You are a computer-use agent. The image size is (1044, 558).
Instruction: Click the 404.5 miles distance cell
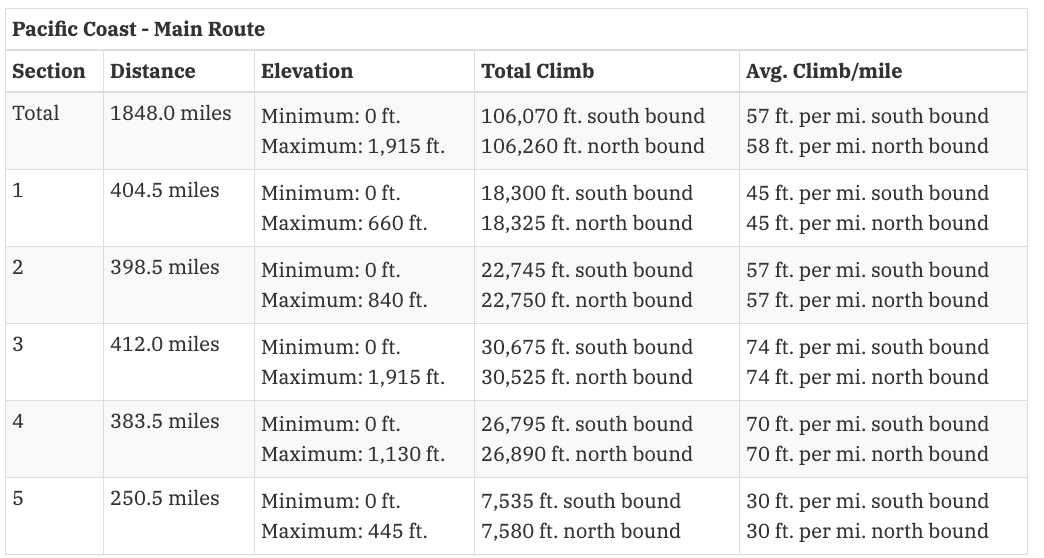(x=164, y=190)
